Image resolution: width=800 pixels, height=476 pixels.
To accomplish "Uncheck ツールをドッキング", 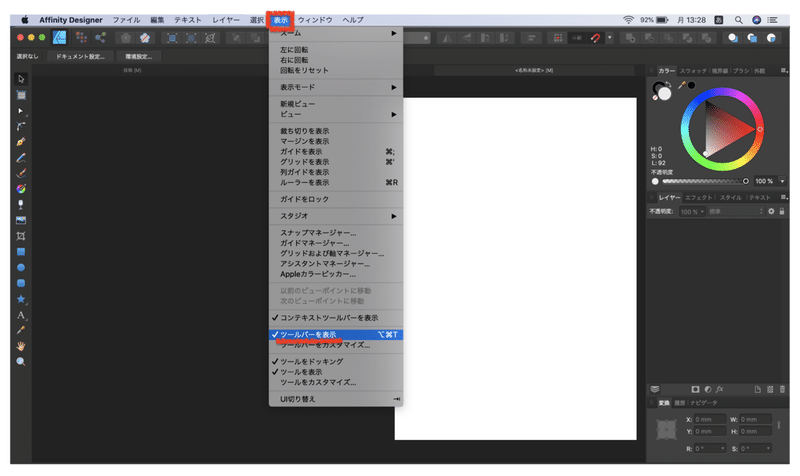I will pyautogui.click(x=336, y=361).
